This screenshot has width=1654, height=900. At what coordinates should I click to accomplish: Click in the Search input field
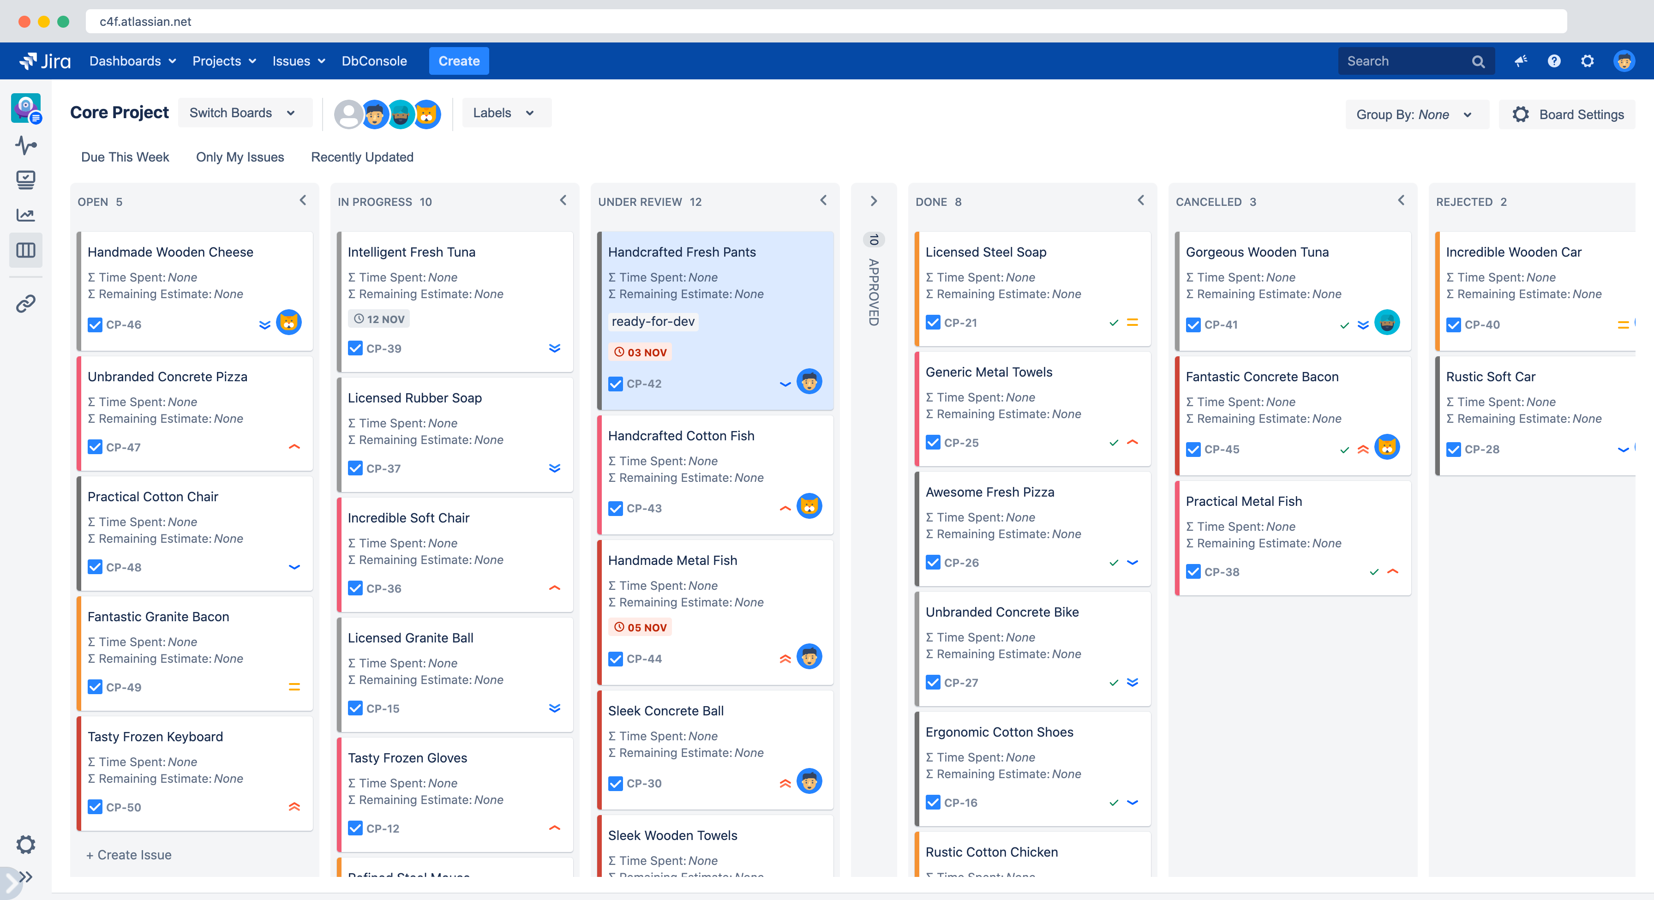click(x=1402, y=61)
